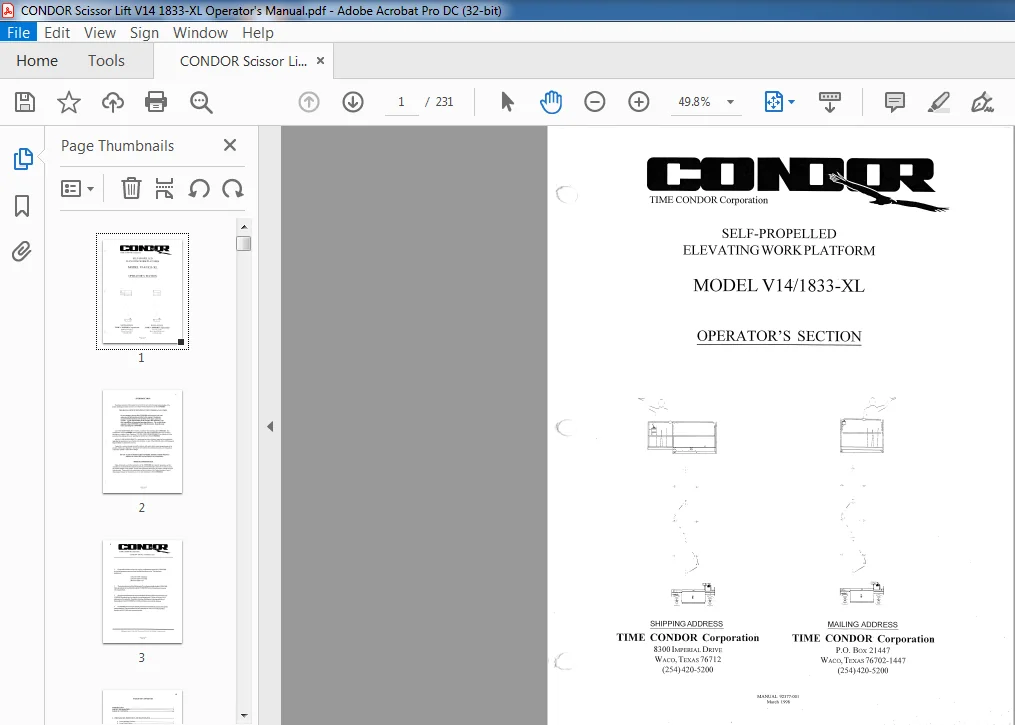Screen dimensions: 1015x725
Task: Open the thumbnails Options dropdown menu
Action: (x=77, y=189)
